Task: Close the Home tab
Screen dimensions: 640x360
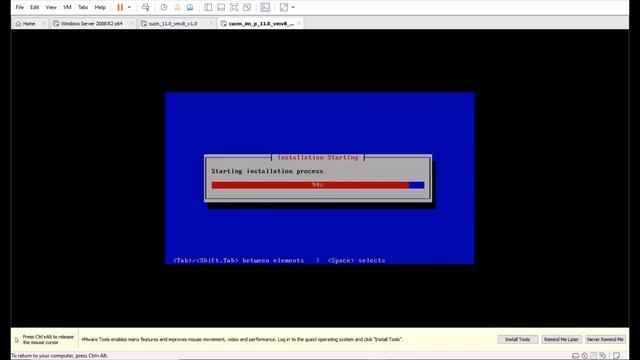Action: [44, 24]
